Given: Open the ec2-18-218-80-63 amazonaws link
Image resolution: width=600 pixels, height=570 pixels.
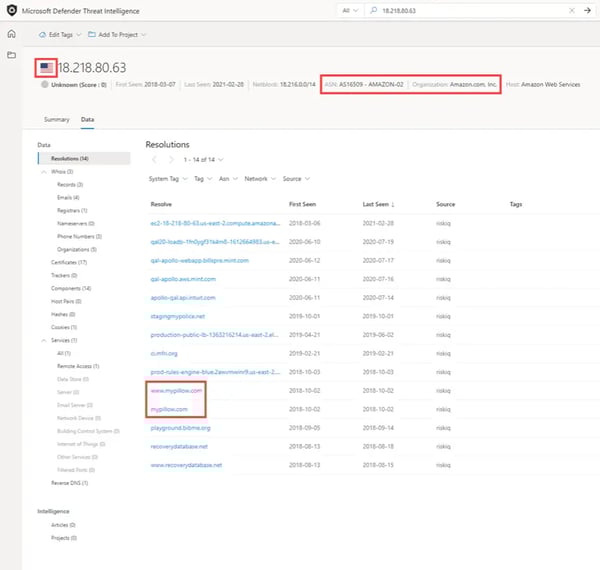Looking at the screenshot, I should (215, 223).
